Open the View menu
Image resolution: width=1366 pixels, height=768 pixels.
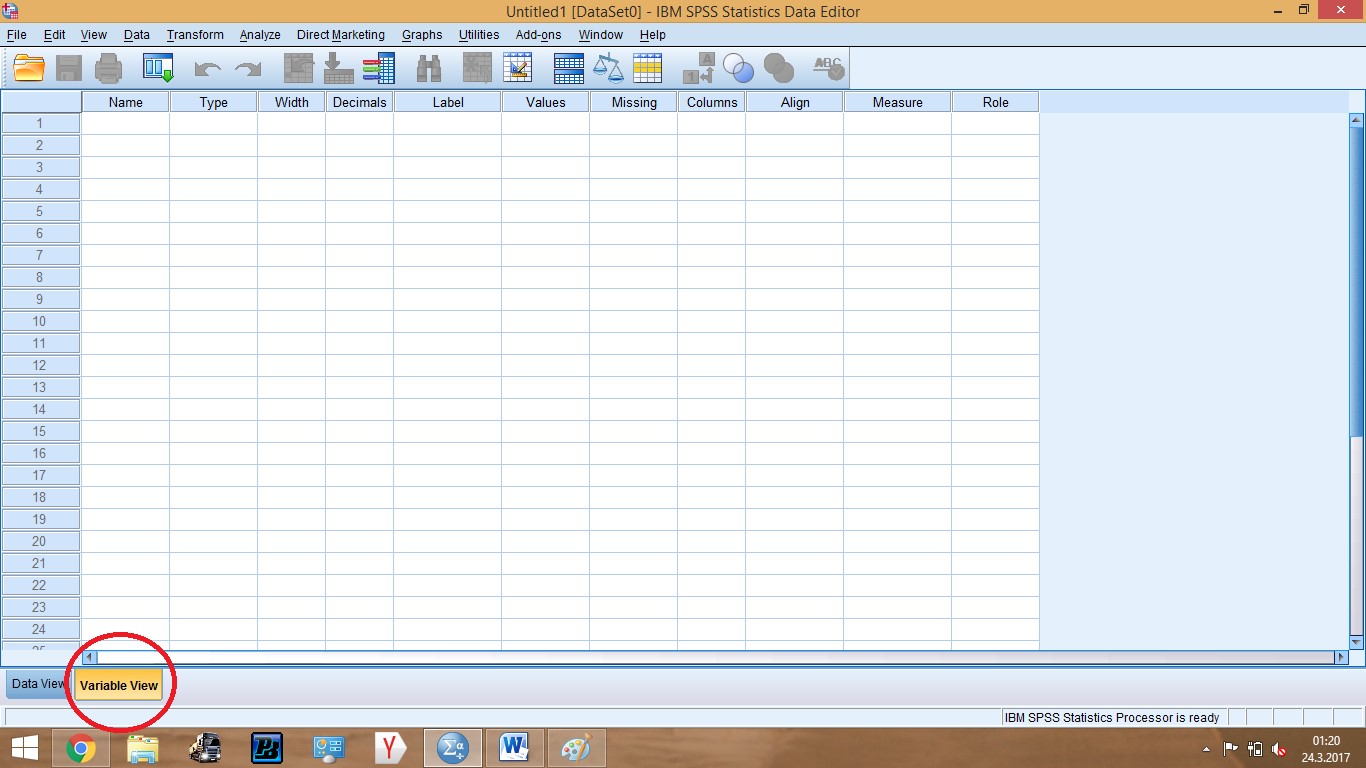pyautogui.click(x=94, y=35)
